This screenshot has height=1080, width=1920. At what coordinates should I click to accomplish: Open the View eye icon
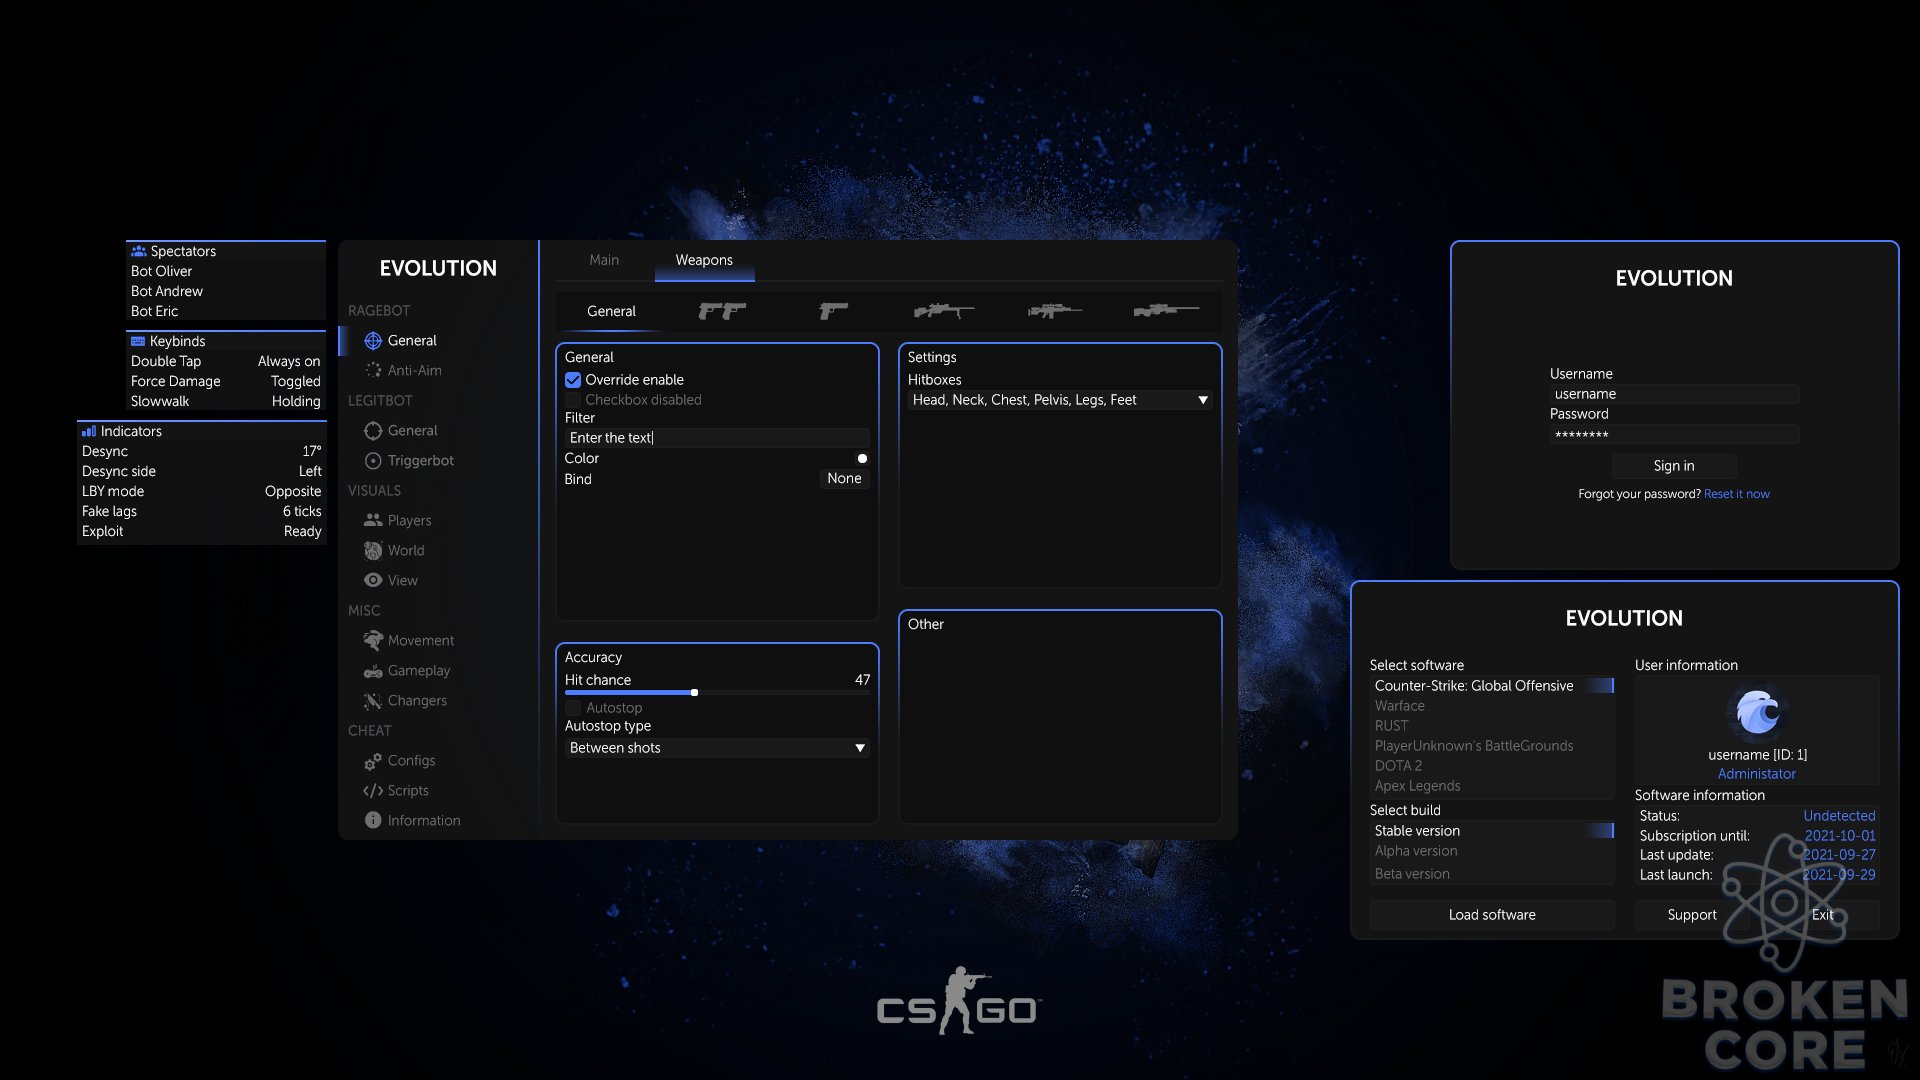[373, 580]
